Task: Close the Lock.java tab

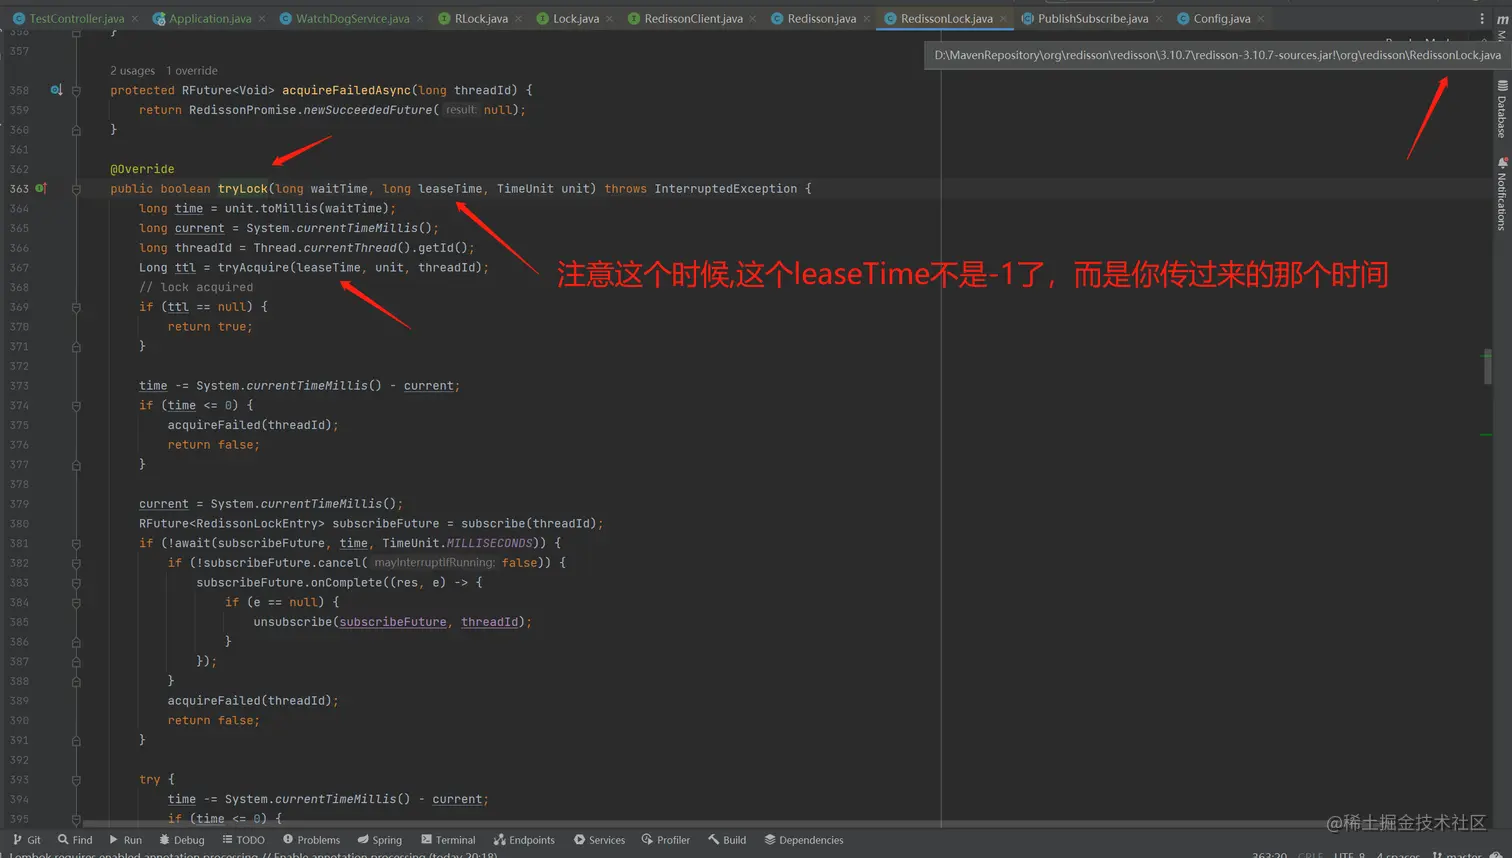Action: 610,19
